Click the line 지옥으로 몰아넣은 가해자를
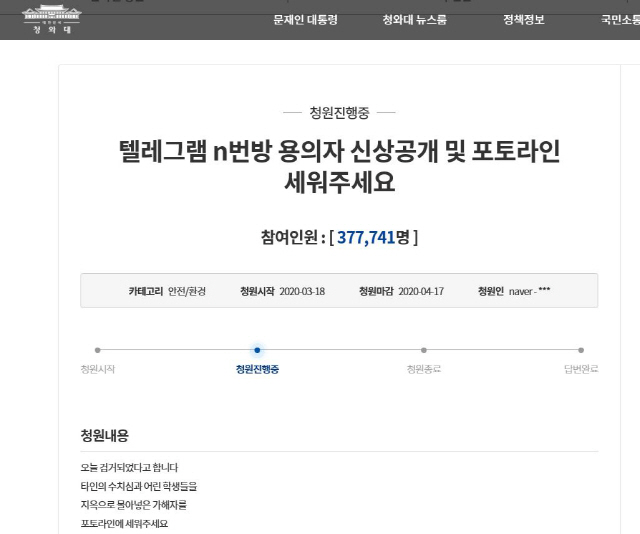Image resolution: width=640 pixels, height=534 pixels. [x=133, y=505]
